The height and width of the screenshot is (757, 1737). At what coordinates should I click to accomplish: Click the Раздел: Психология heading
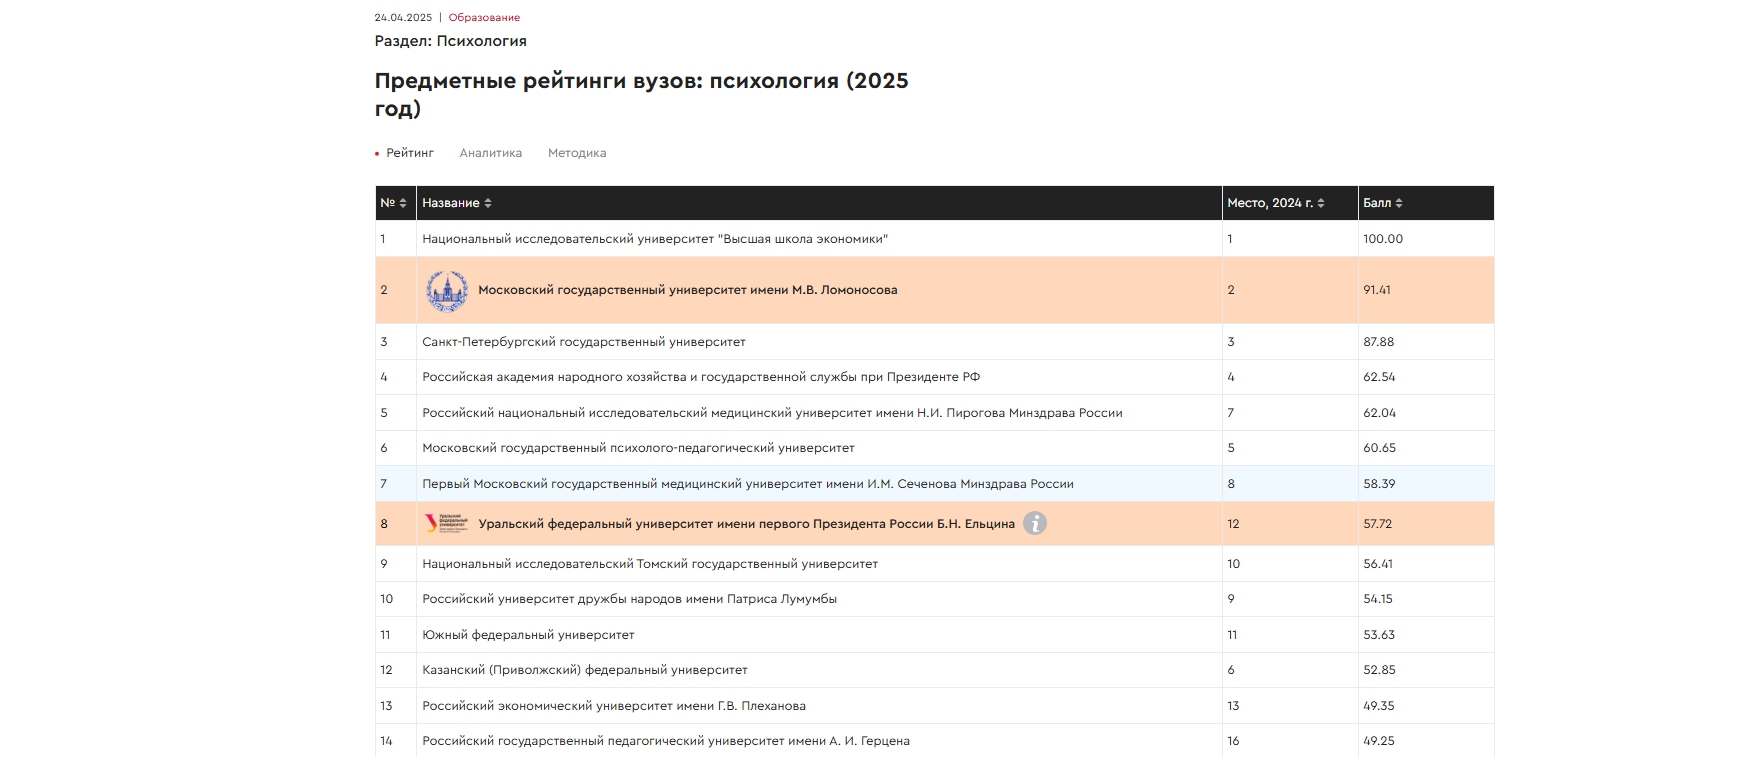(x=450, y=41)
